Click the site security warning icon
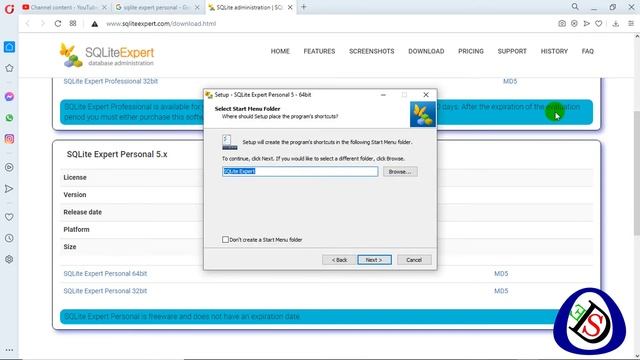This screenshot has height=360, width=640. coord(95,24)
